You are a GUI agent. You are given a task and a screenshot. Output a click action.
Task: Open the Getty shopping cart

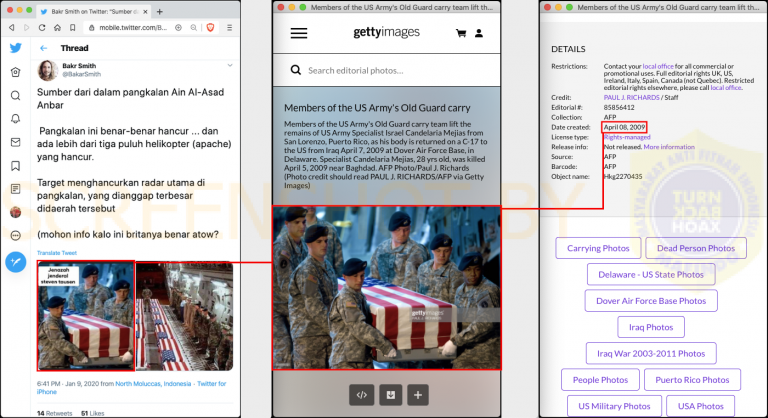[461, 33]
